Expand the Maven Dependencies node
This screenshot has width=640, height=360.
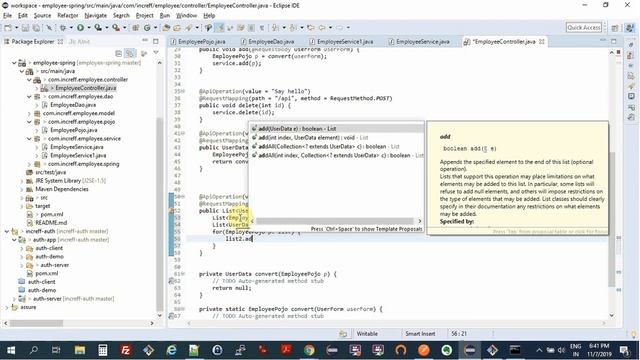22,189
